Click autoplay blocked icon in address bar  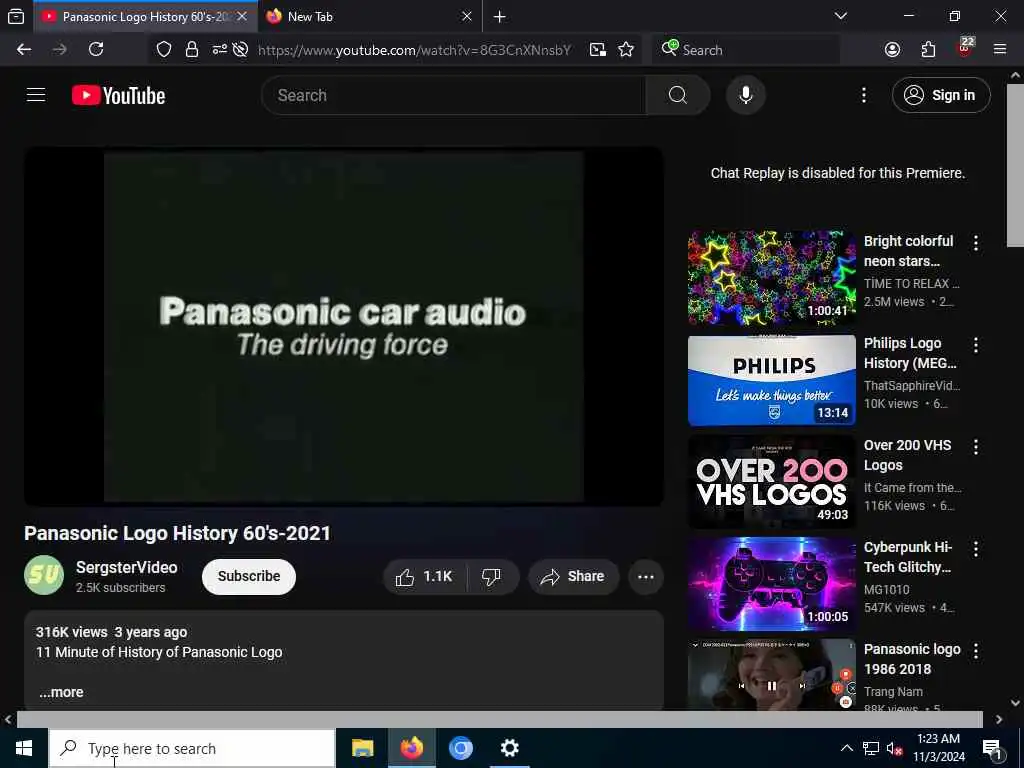point(240,50)
